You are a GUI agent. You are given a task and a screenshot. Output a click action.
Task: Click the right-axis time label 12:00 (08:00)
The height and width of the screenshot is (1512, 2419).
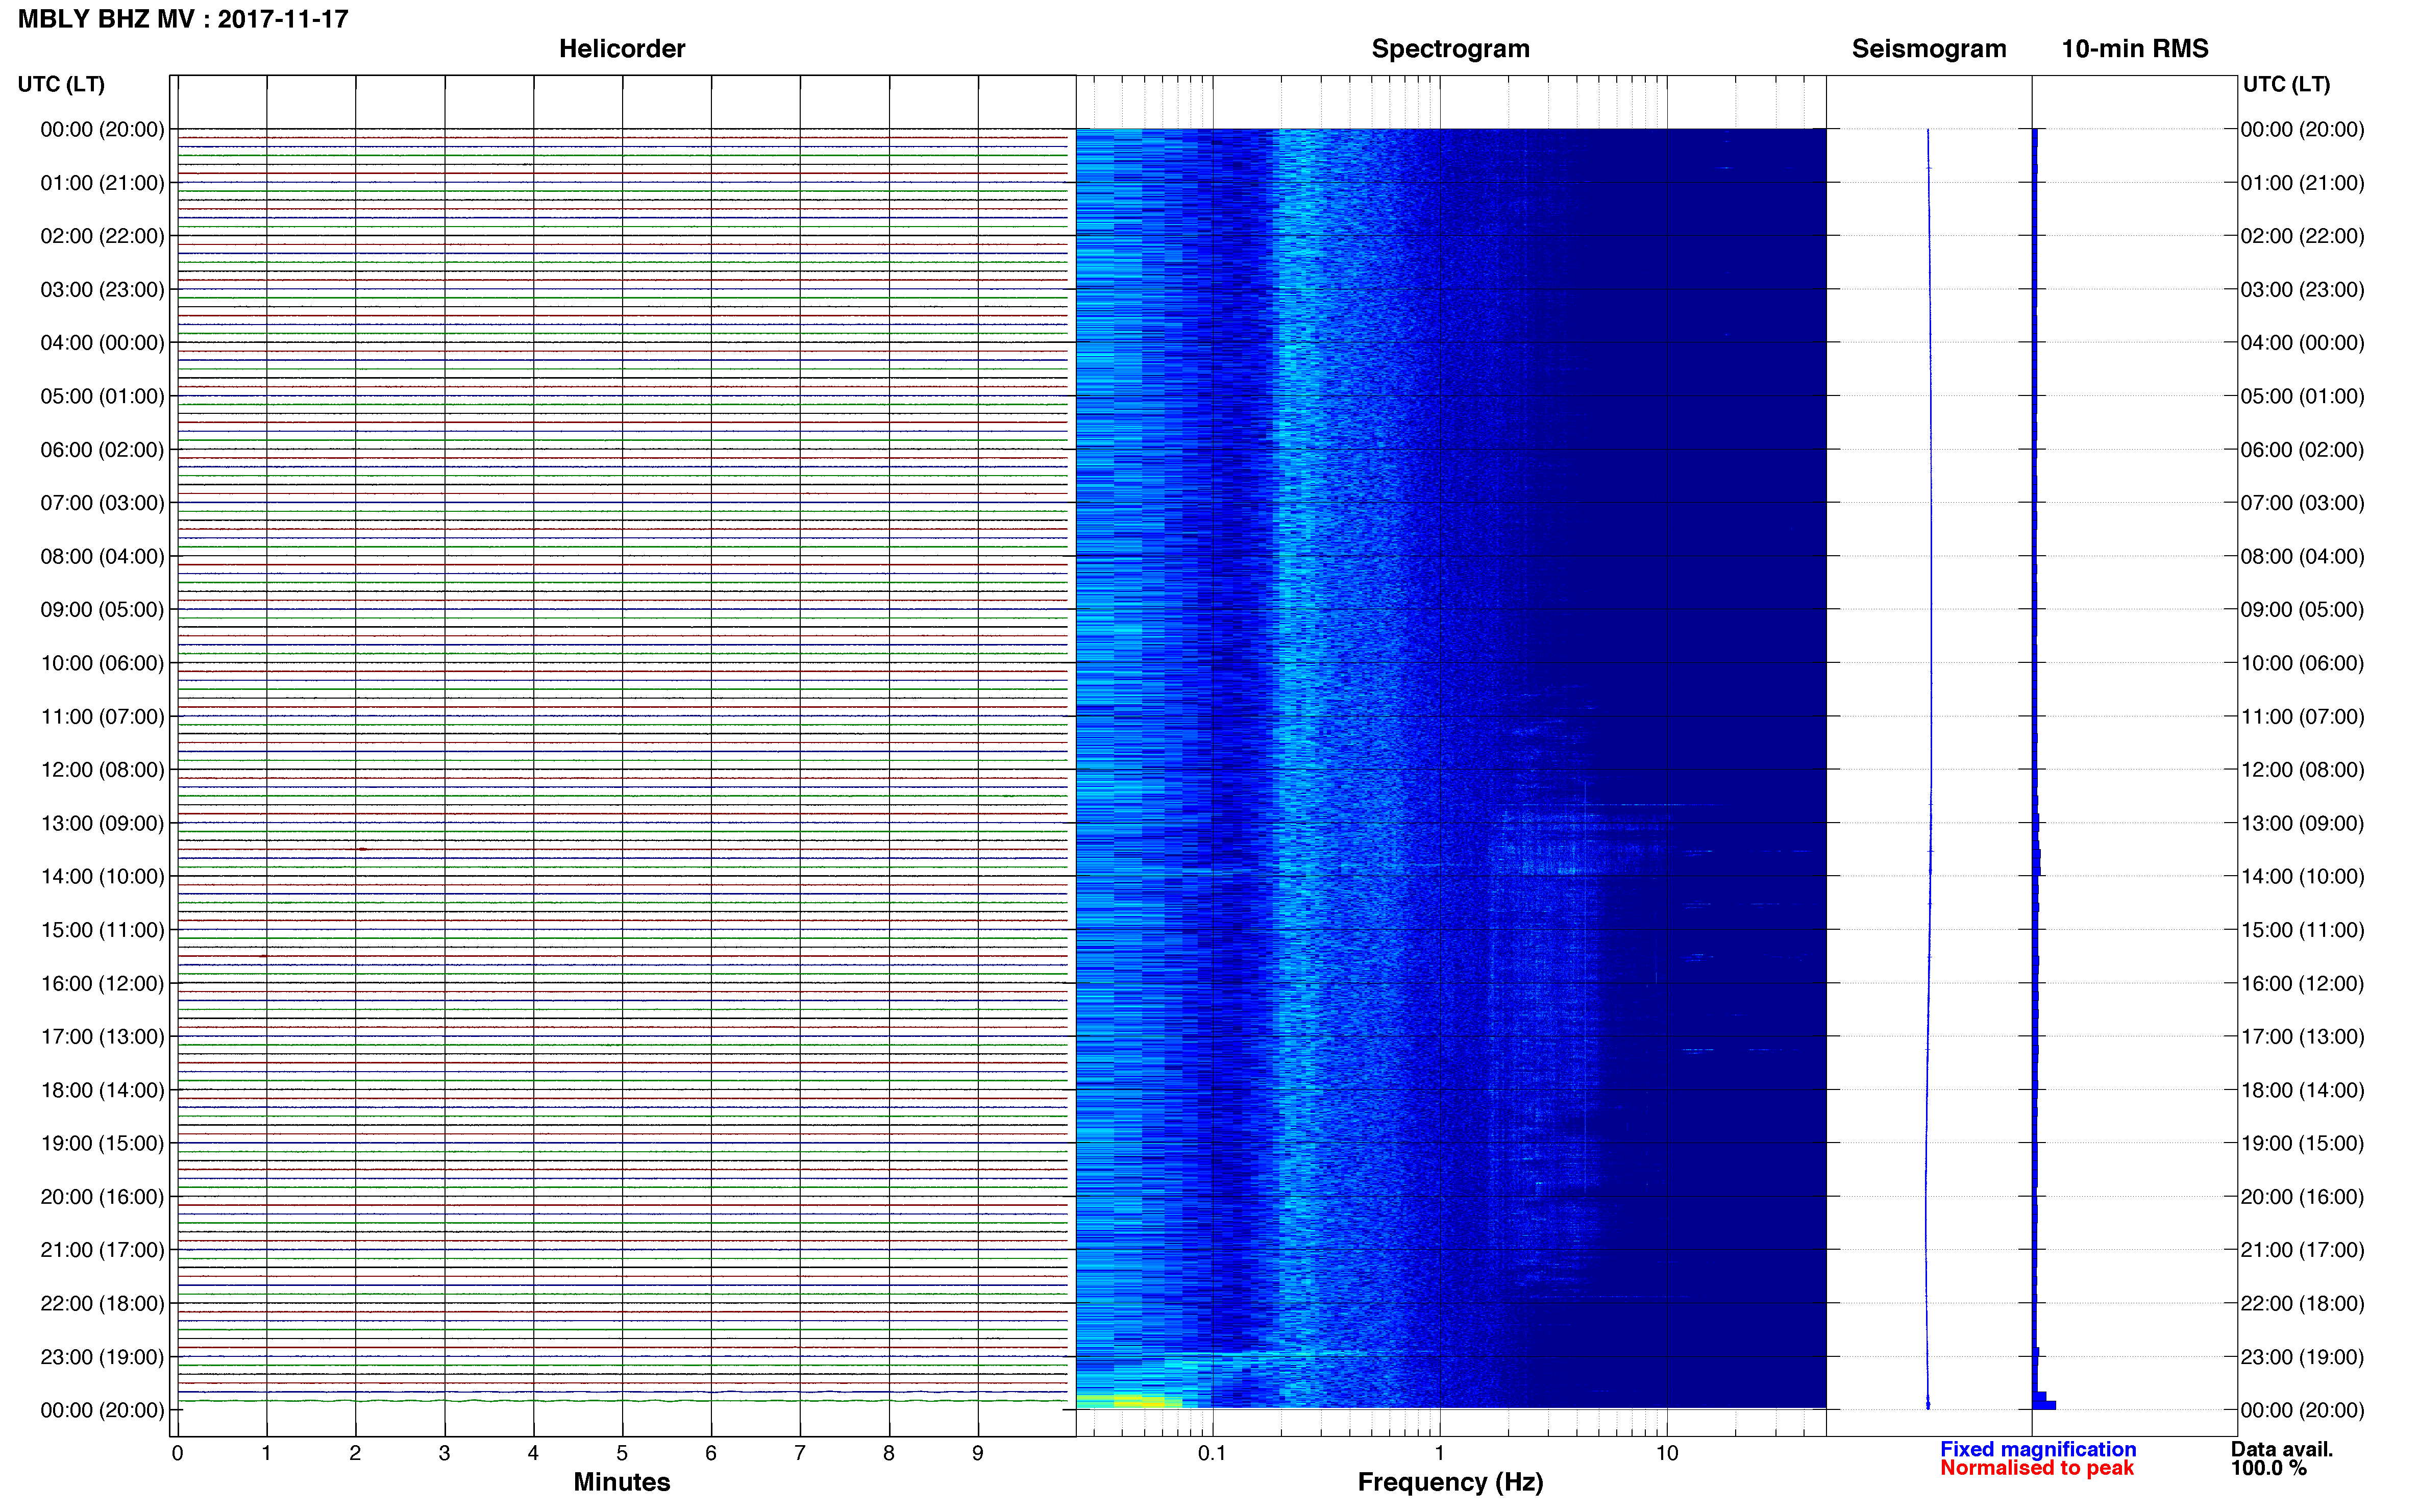(2302, 770)
